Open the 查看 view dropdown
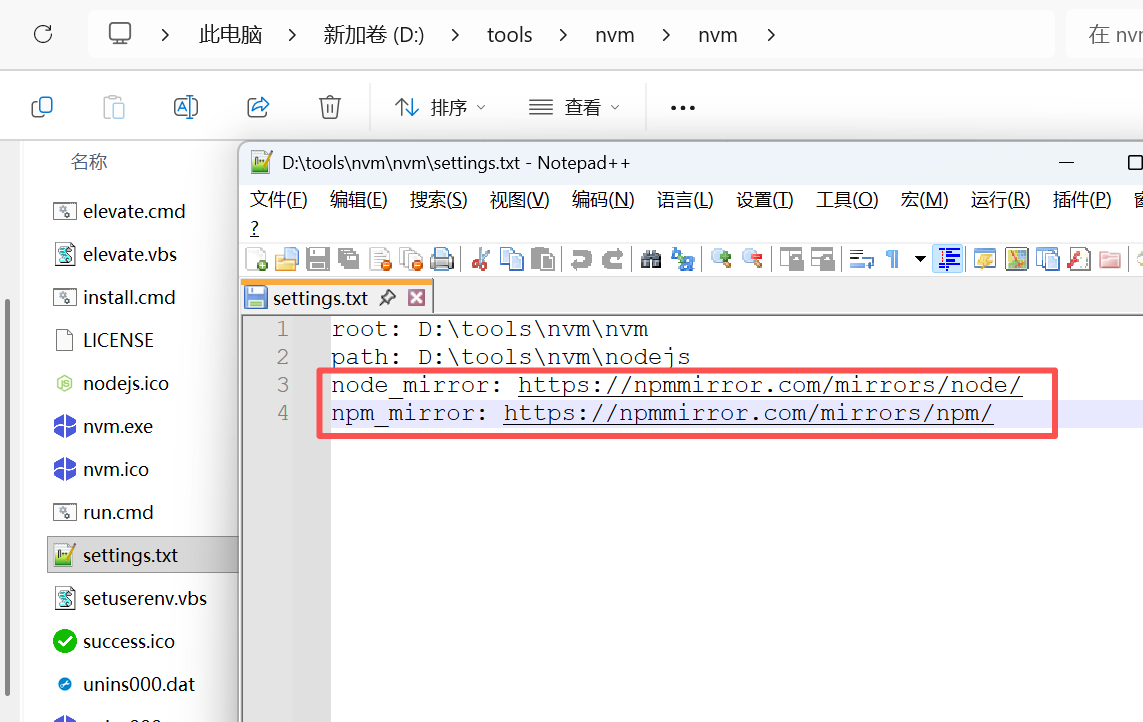1143x722 pixels. tap(574, 107)
